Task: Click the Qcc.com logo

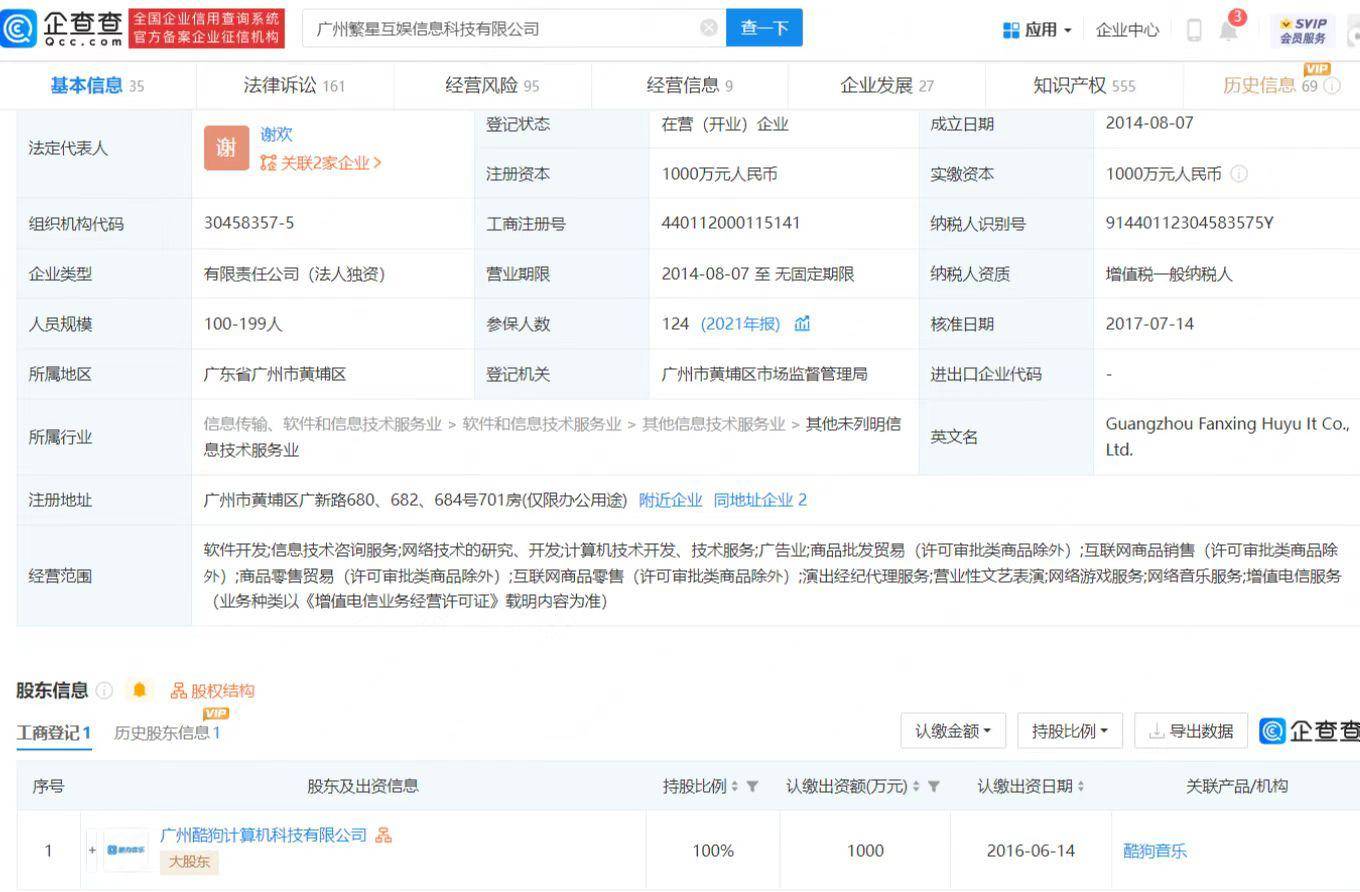Action: pyautogui.click(x=62, y=28)
